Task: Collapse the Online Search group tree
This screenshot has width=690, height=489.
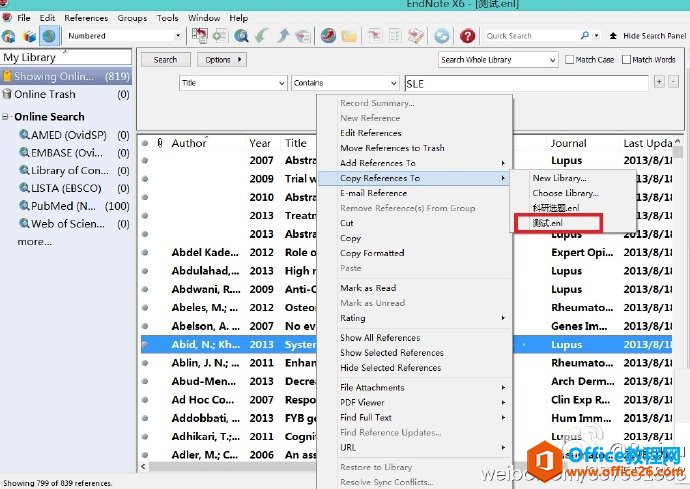Action: pyautogui.click(x=5, y=117)
